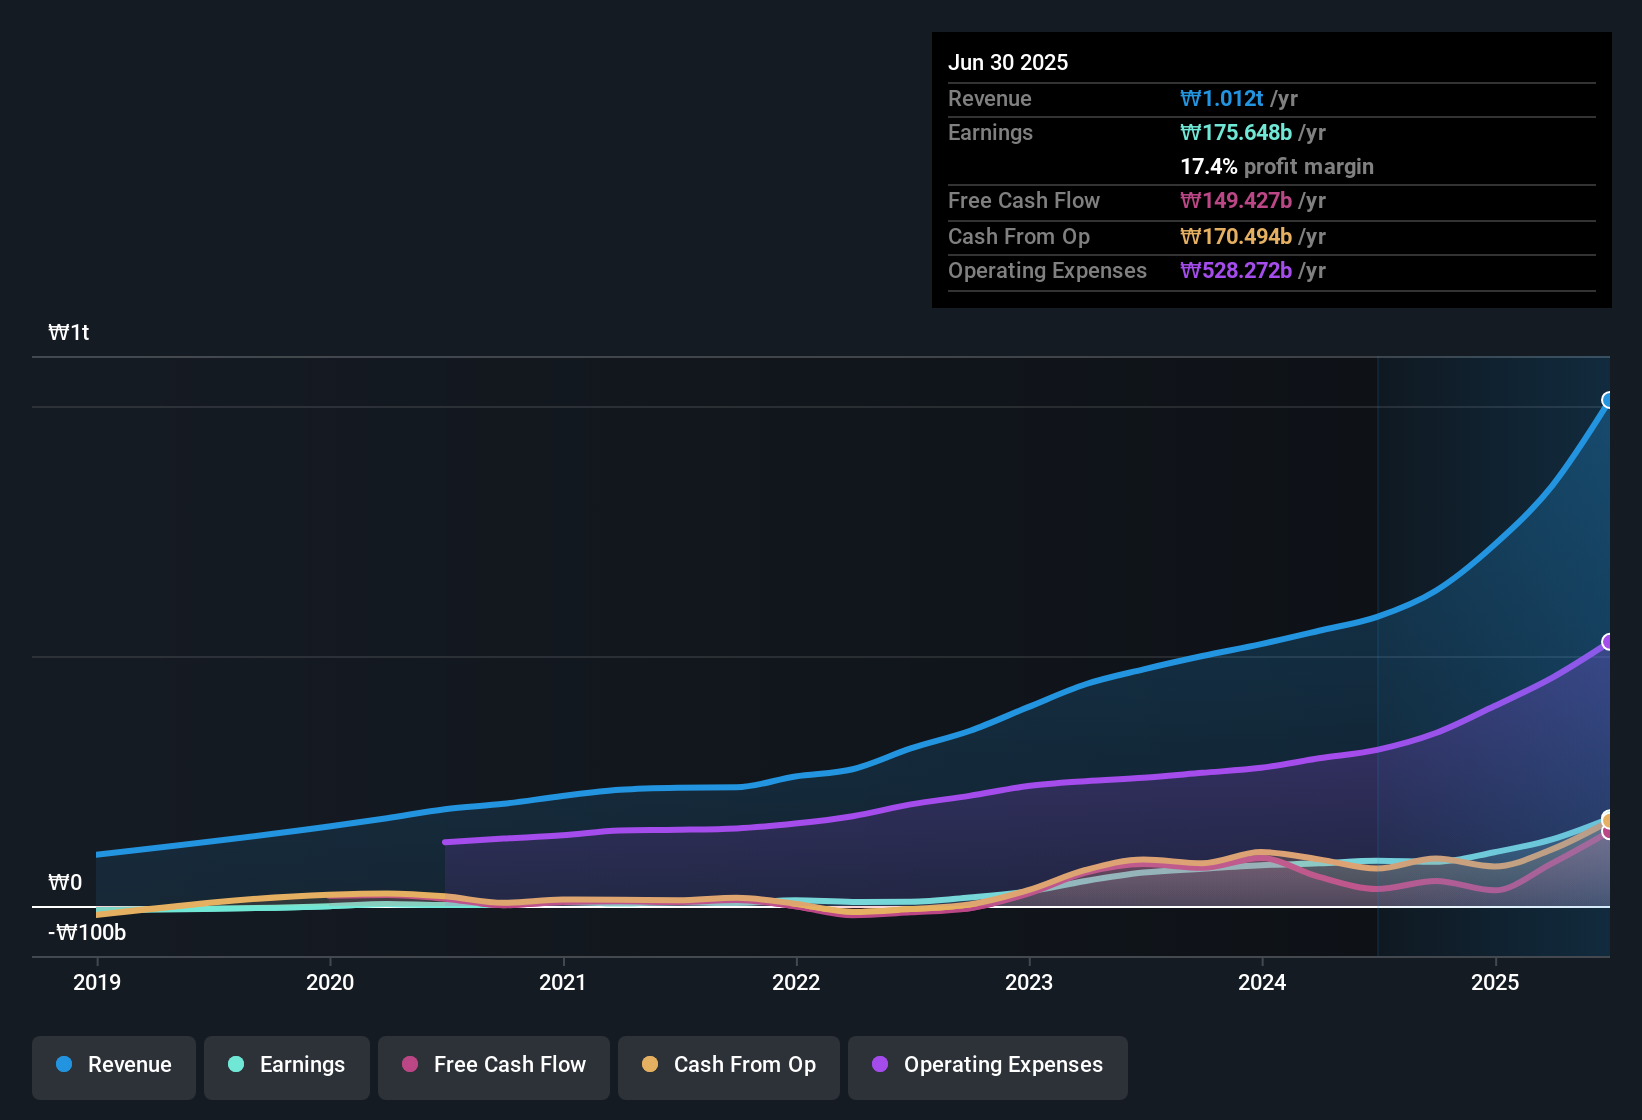Click the pink Free Cash Flow legend dot
Viewport: 1642px width, 1120px height.
(x=410, y=1064)
